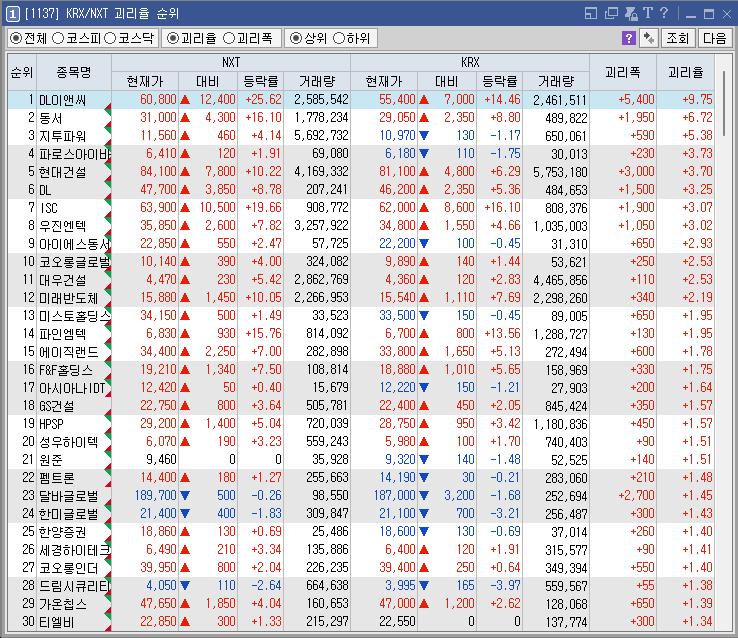Click NXT price 60,800 for DL이앤씨

pyautogui.click(x=158, y=100)
